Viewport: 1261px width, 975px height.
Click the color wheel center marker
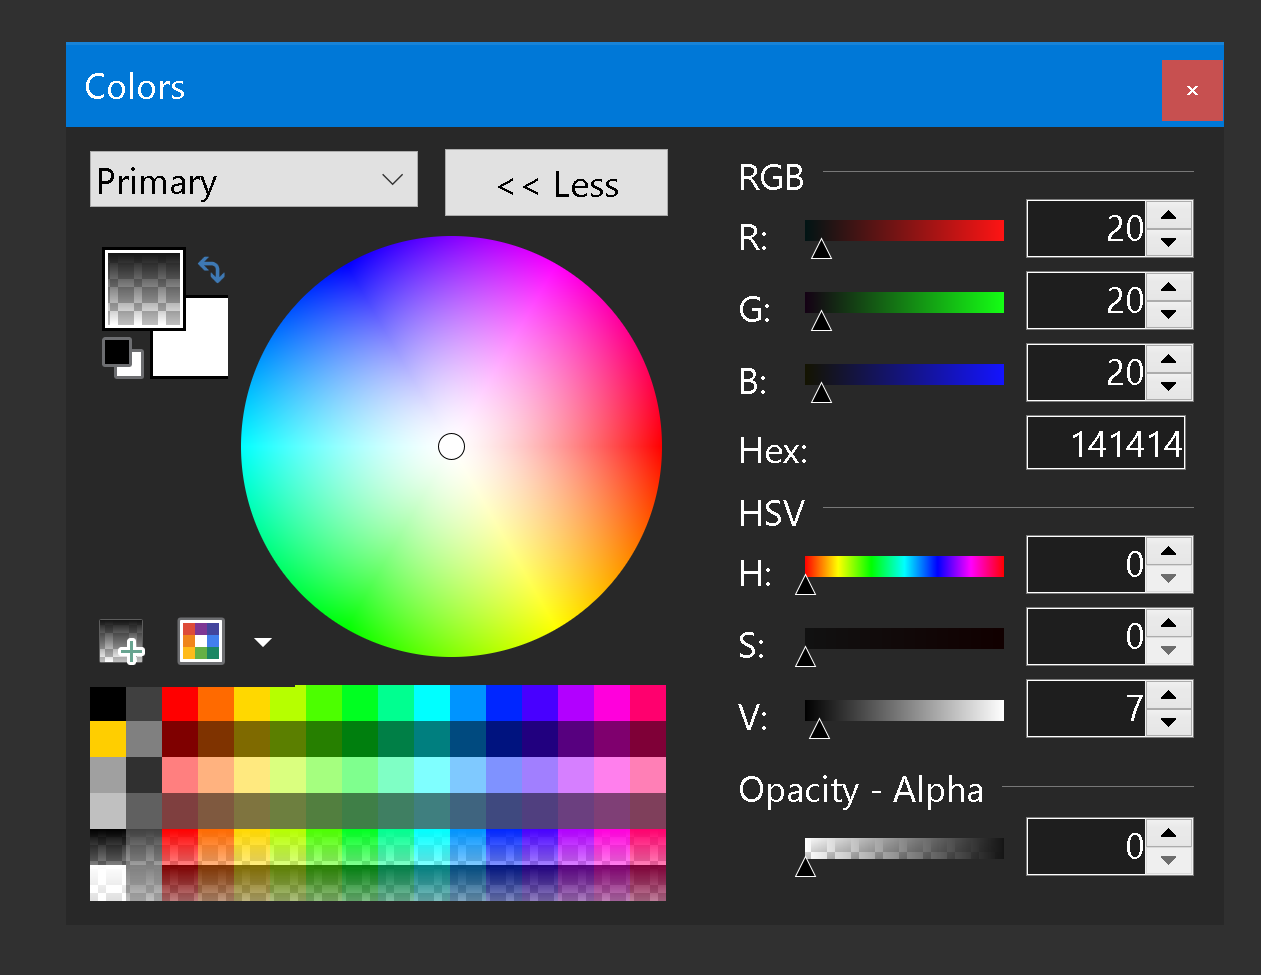point(451,446)
